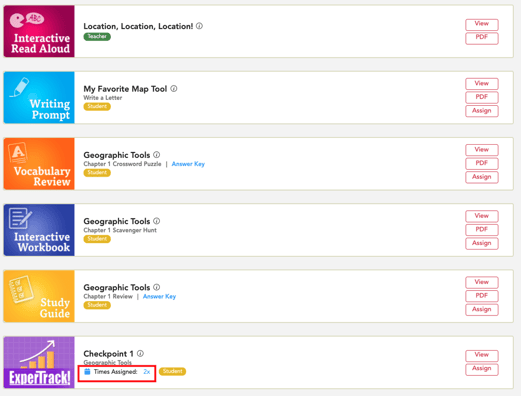The image size is (521, 396).
Task: Click Teacher tag under Location, Location, Location!
Action: pyautogui.click(x=97, y=36)
